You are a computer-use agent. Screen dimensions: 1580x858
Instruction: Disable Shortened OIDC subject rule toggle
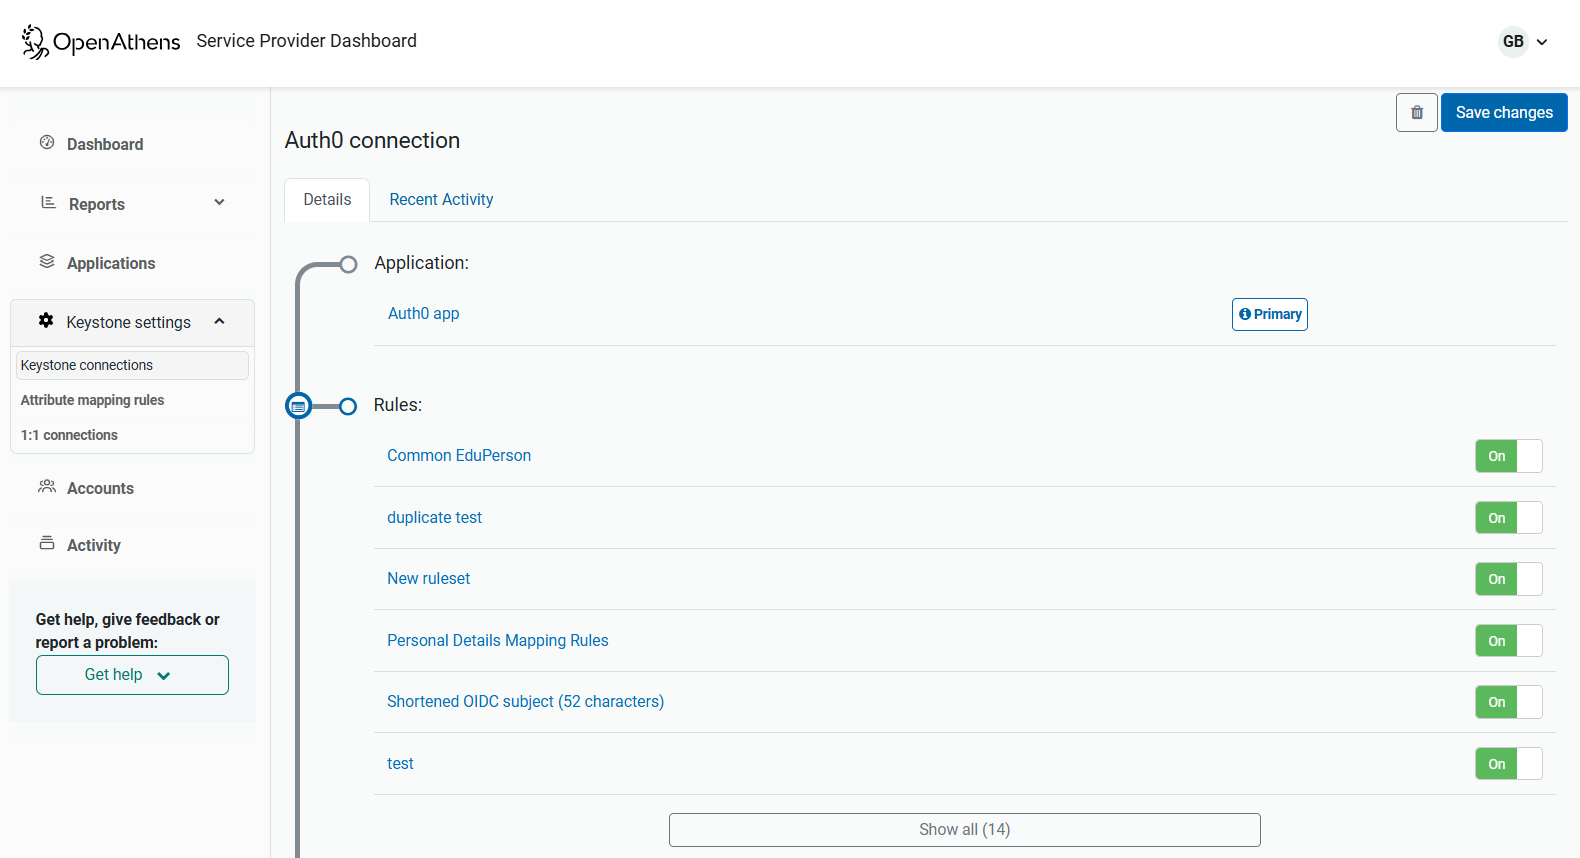1509,702
